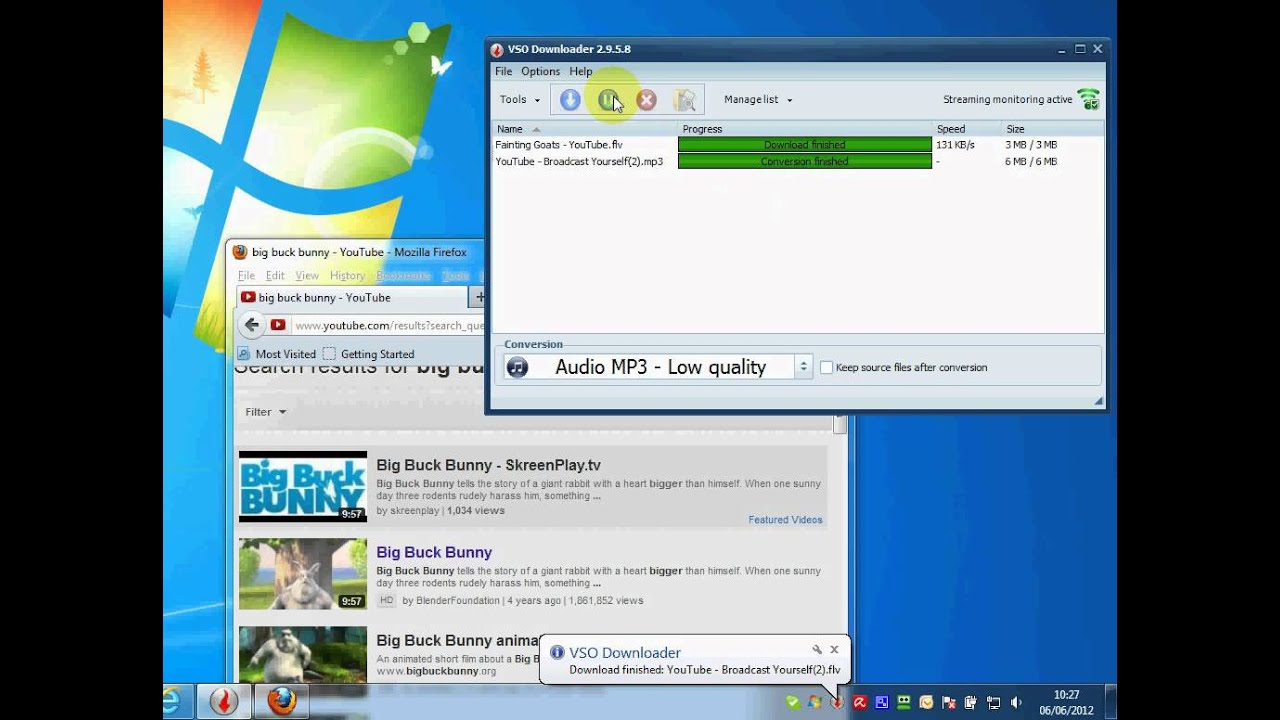Open Firefox History menu

click(x=347, y=276)
